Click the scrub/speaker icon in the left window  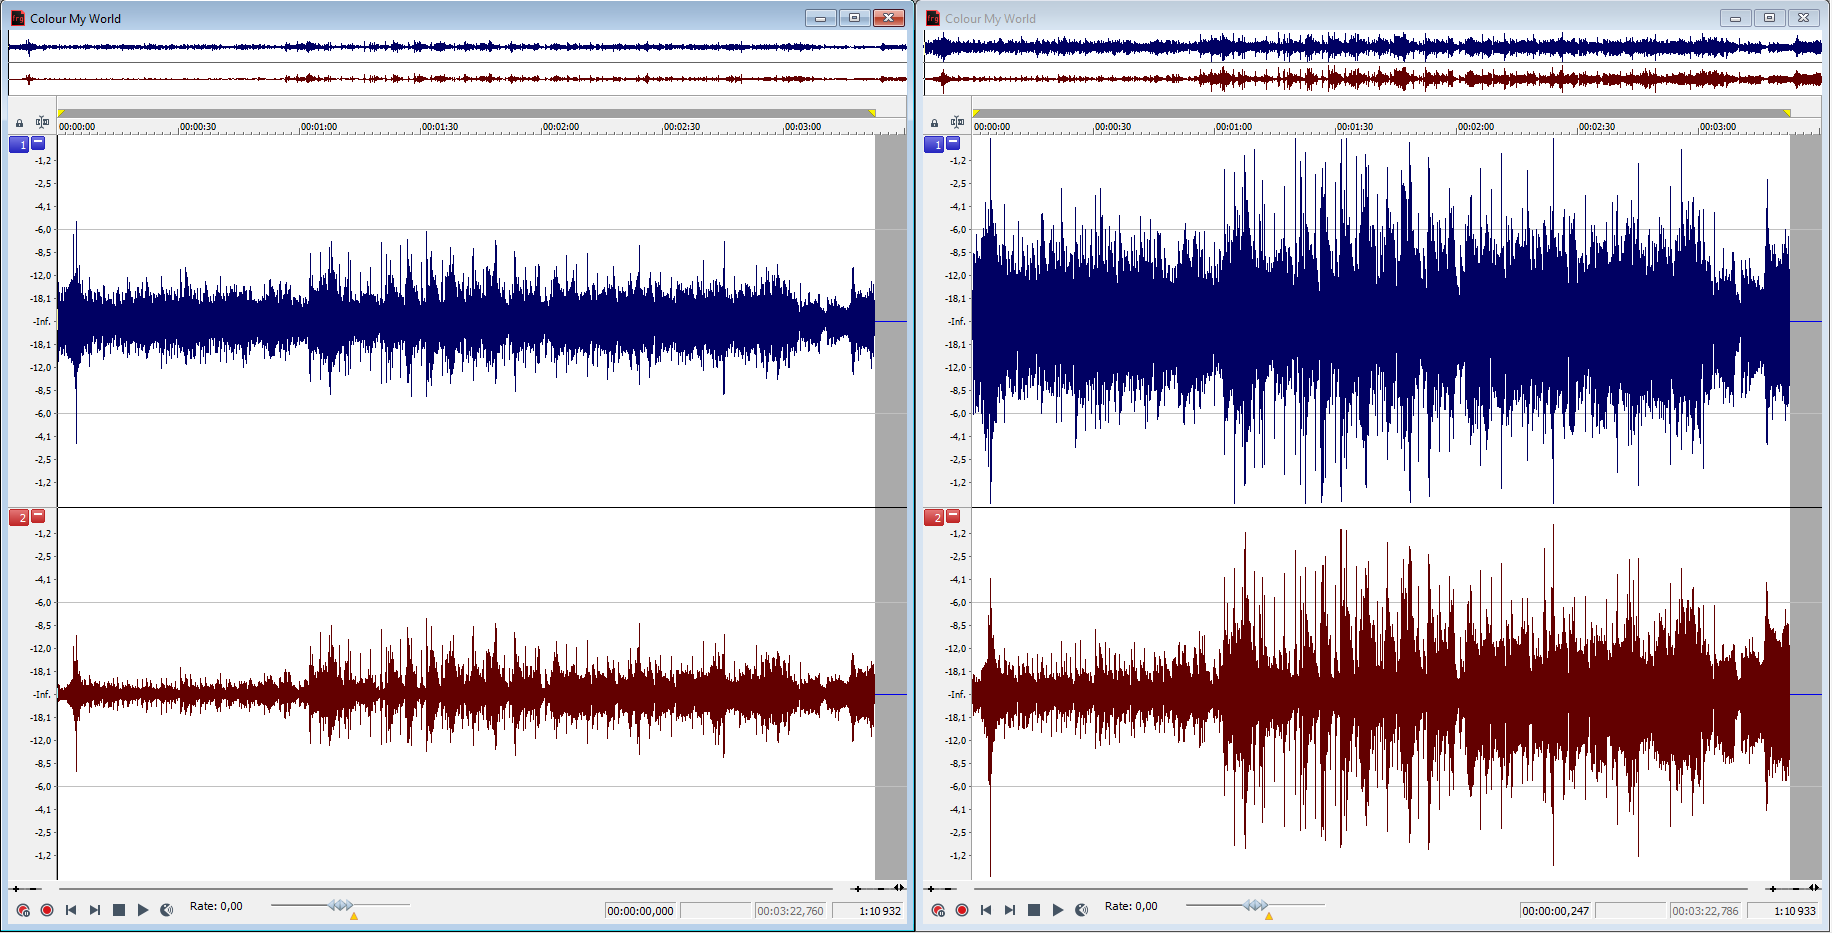pyautogui.click(x=167, y=910)
